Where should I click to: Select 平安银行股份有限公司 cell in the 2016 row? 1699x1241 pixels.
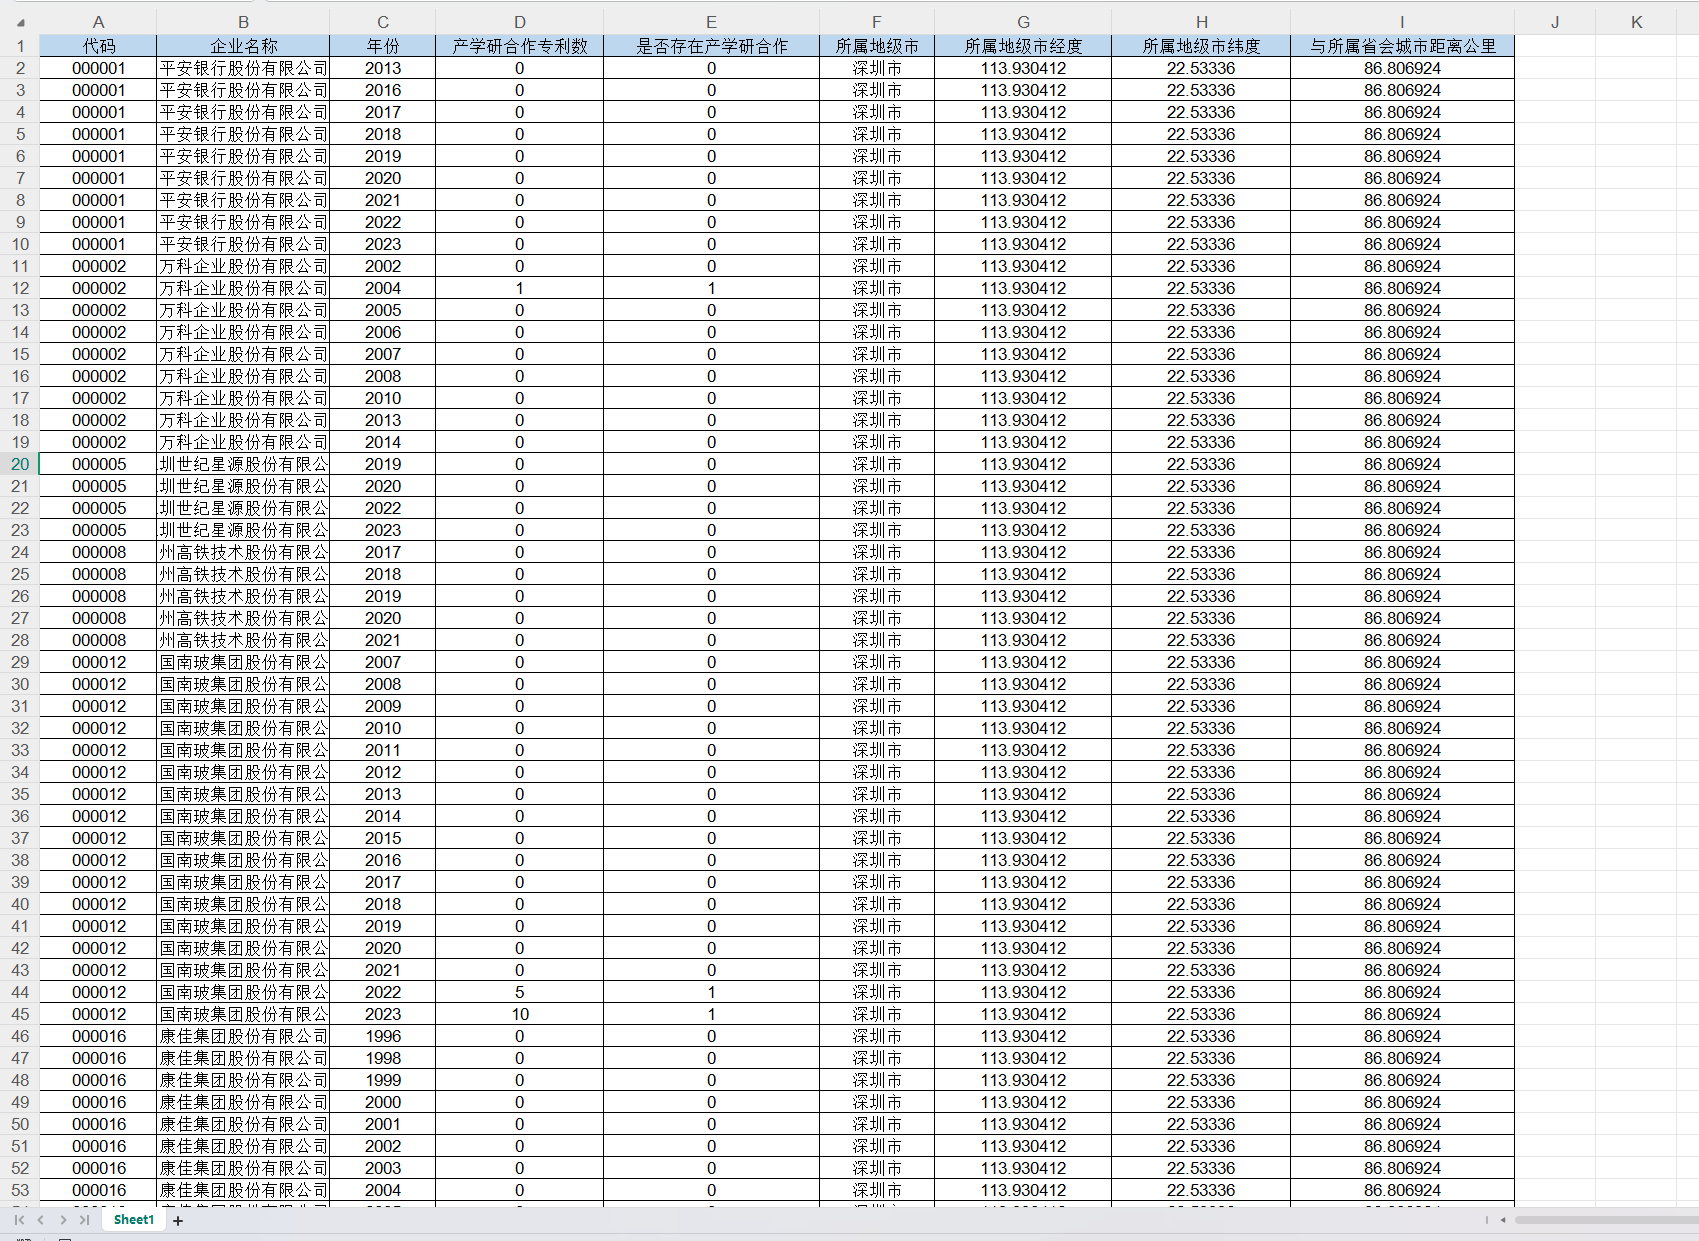(243, 90)
